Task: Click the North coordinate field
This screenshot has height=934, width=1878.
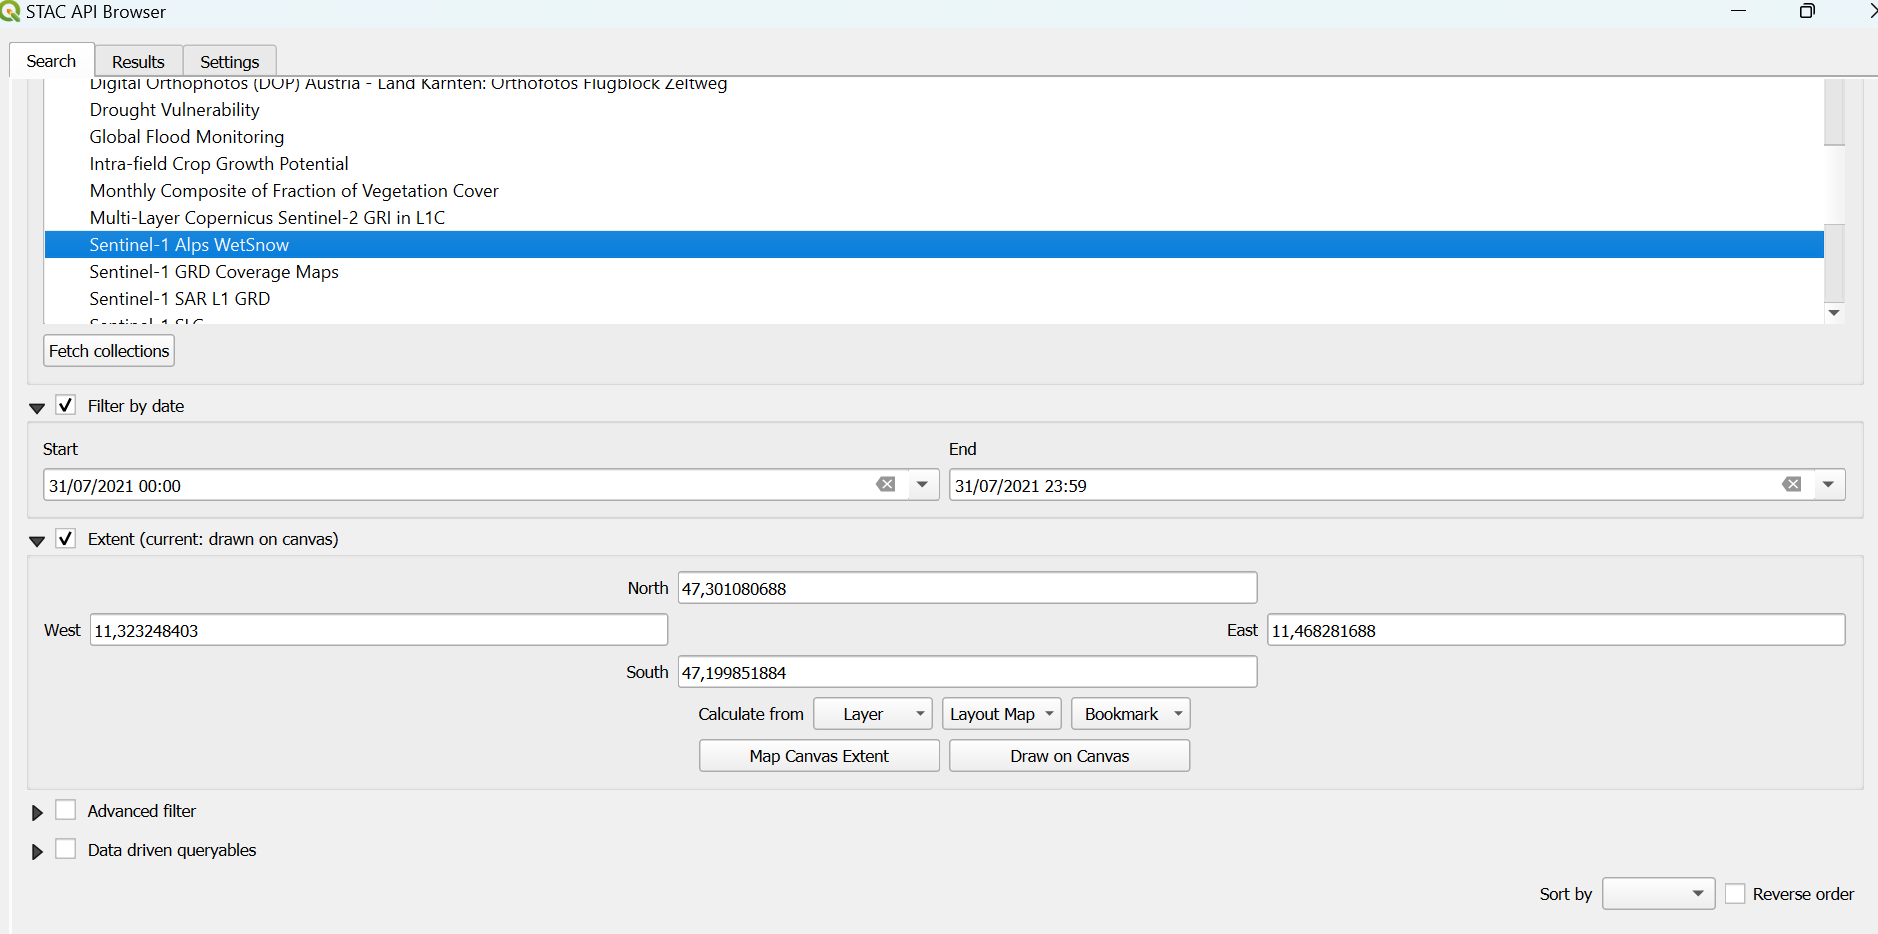Action: pos(967,588)
